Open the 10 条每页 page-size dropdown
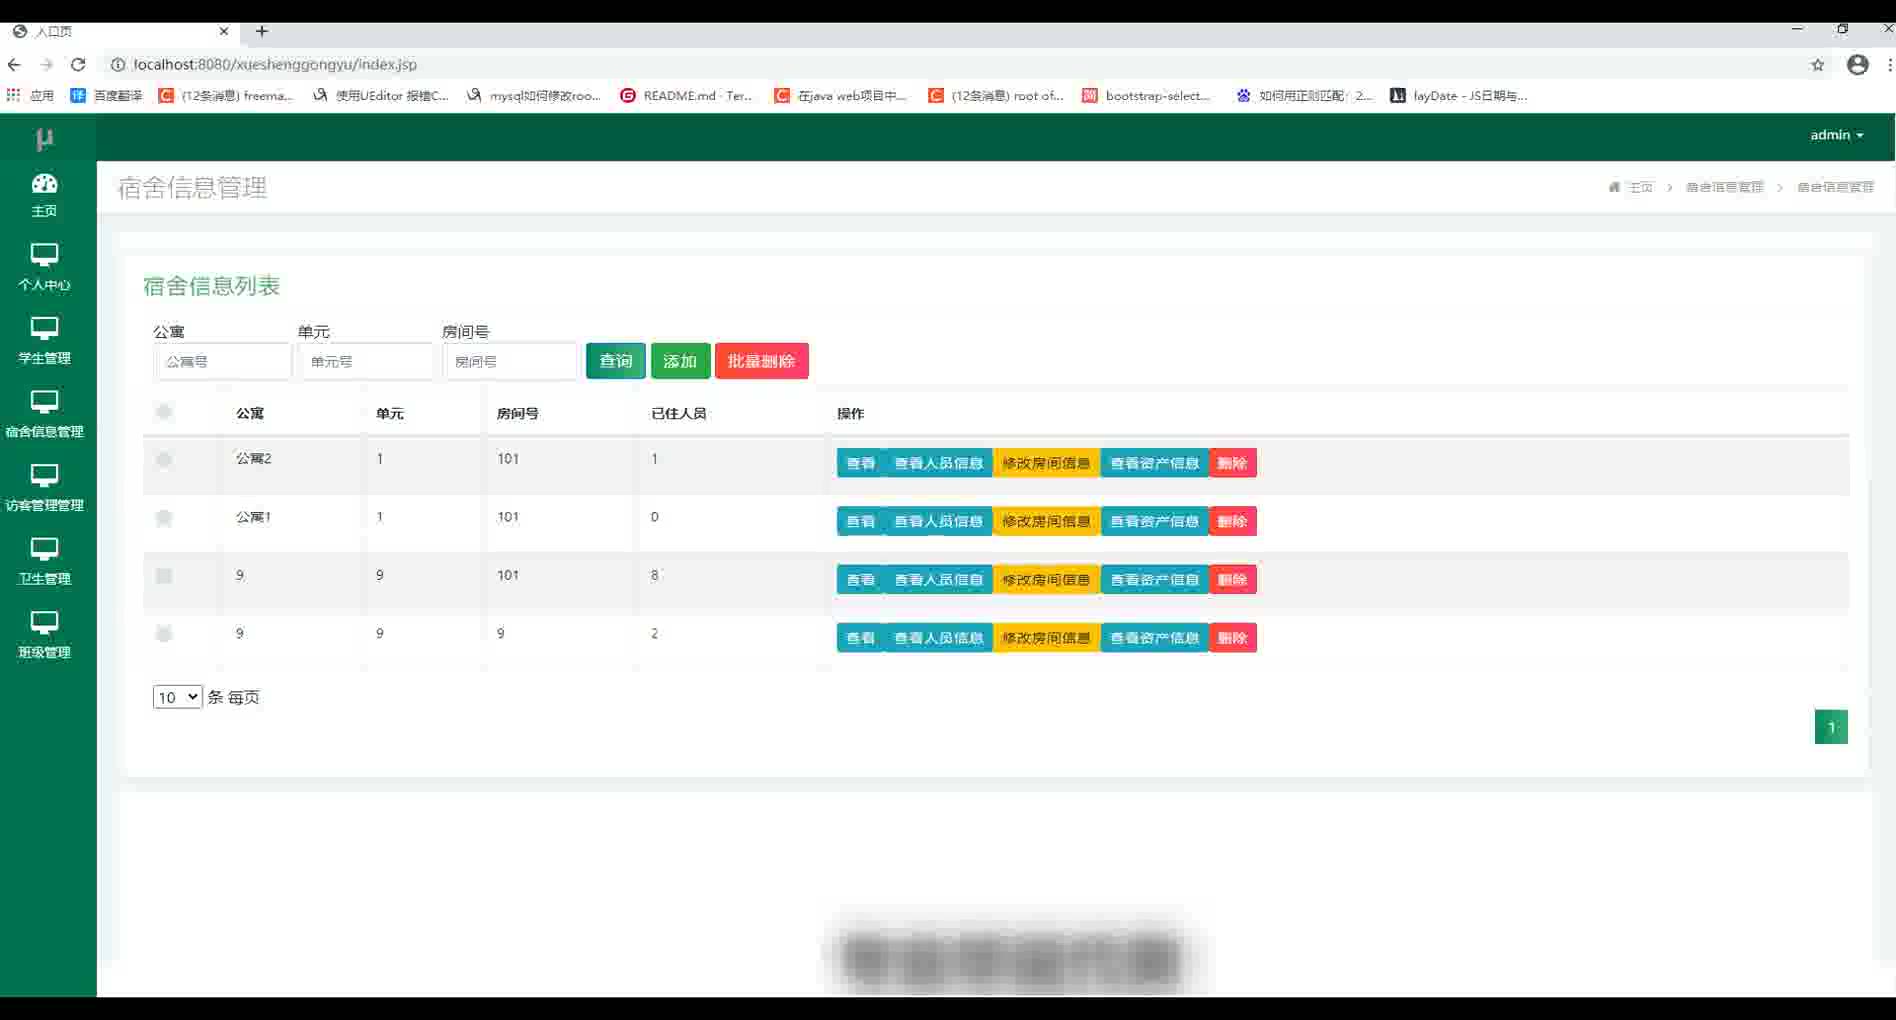Viewport: 1896px width, 1020px height. [x=177, y=697]
